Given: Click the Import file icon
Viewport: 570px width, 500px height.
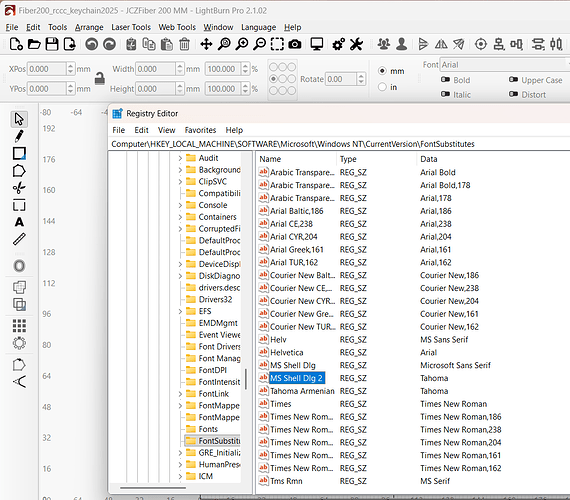Looking at the screenshot, I should point(69,44).
